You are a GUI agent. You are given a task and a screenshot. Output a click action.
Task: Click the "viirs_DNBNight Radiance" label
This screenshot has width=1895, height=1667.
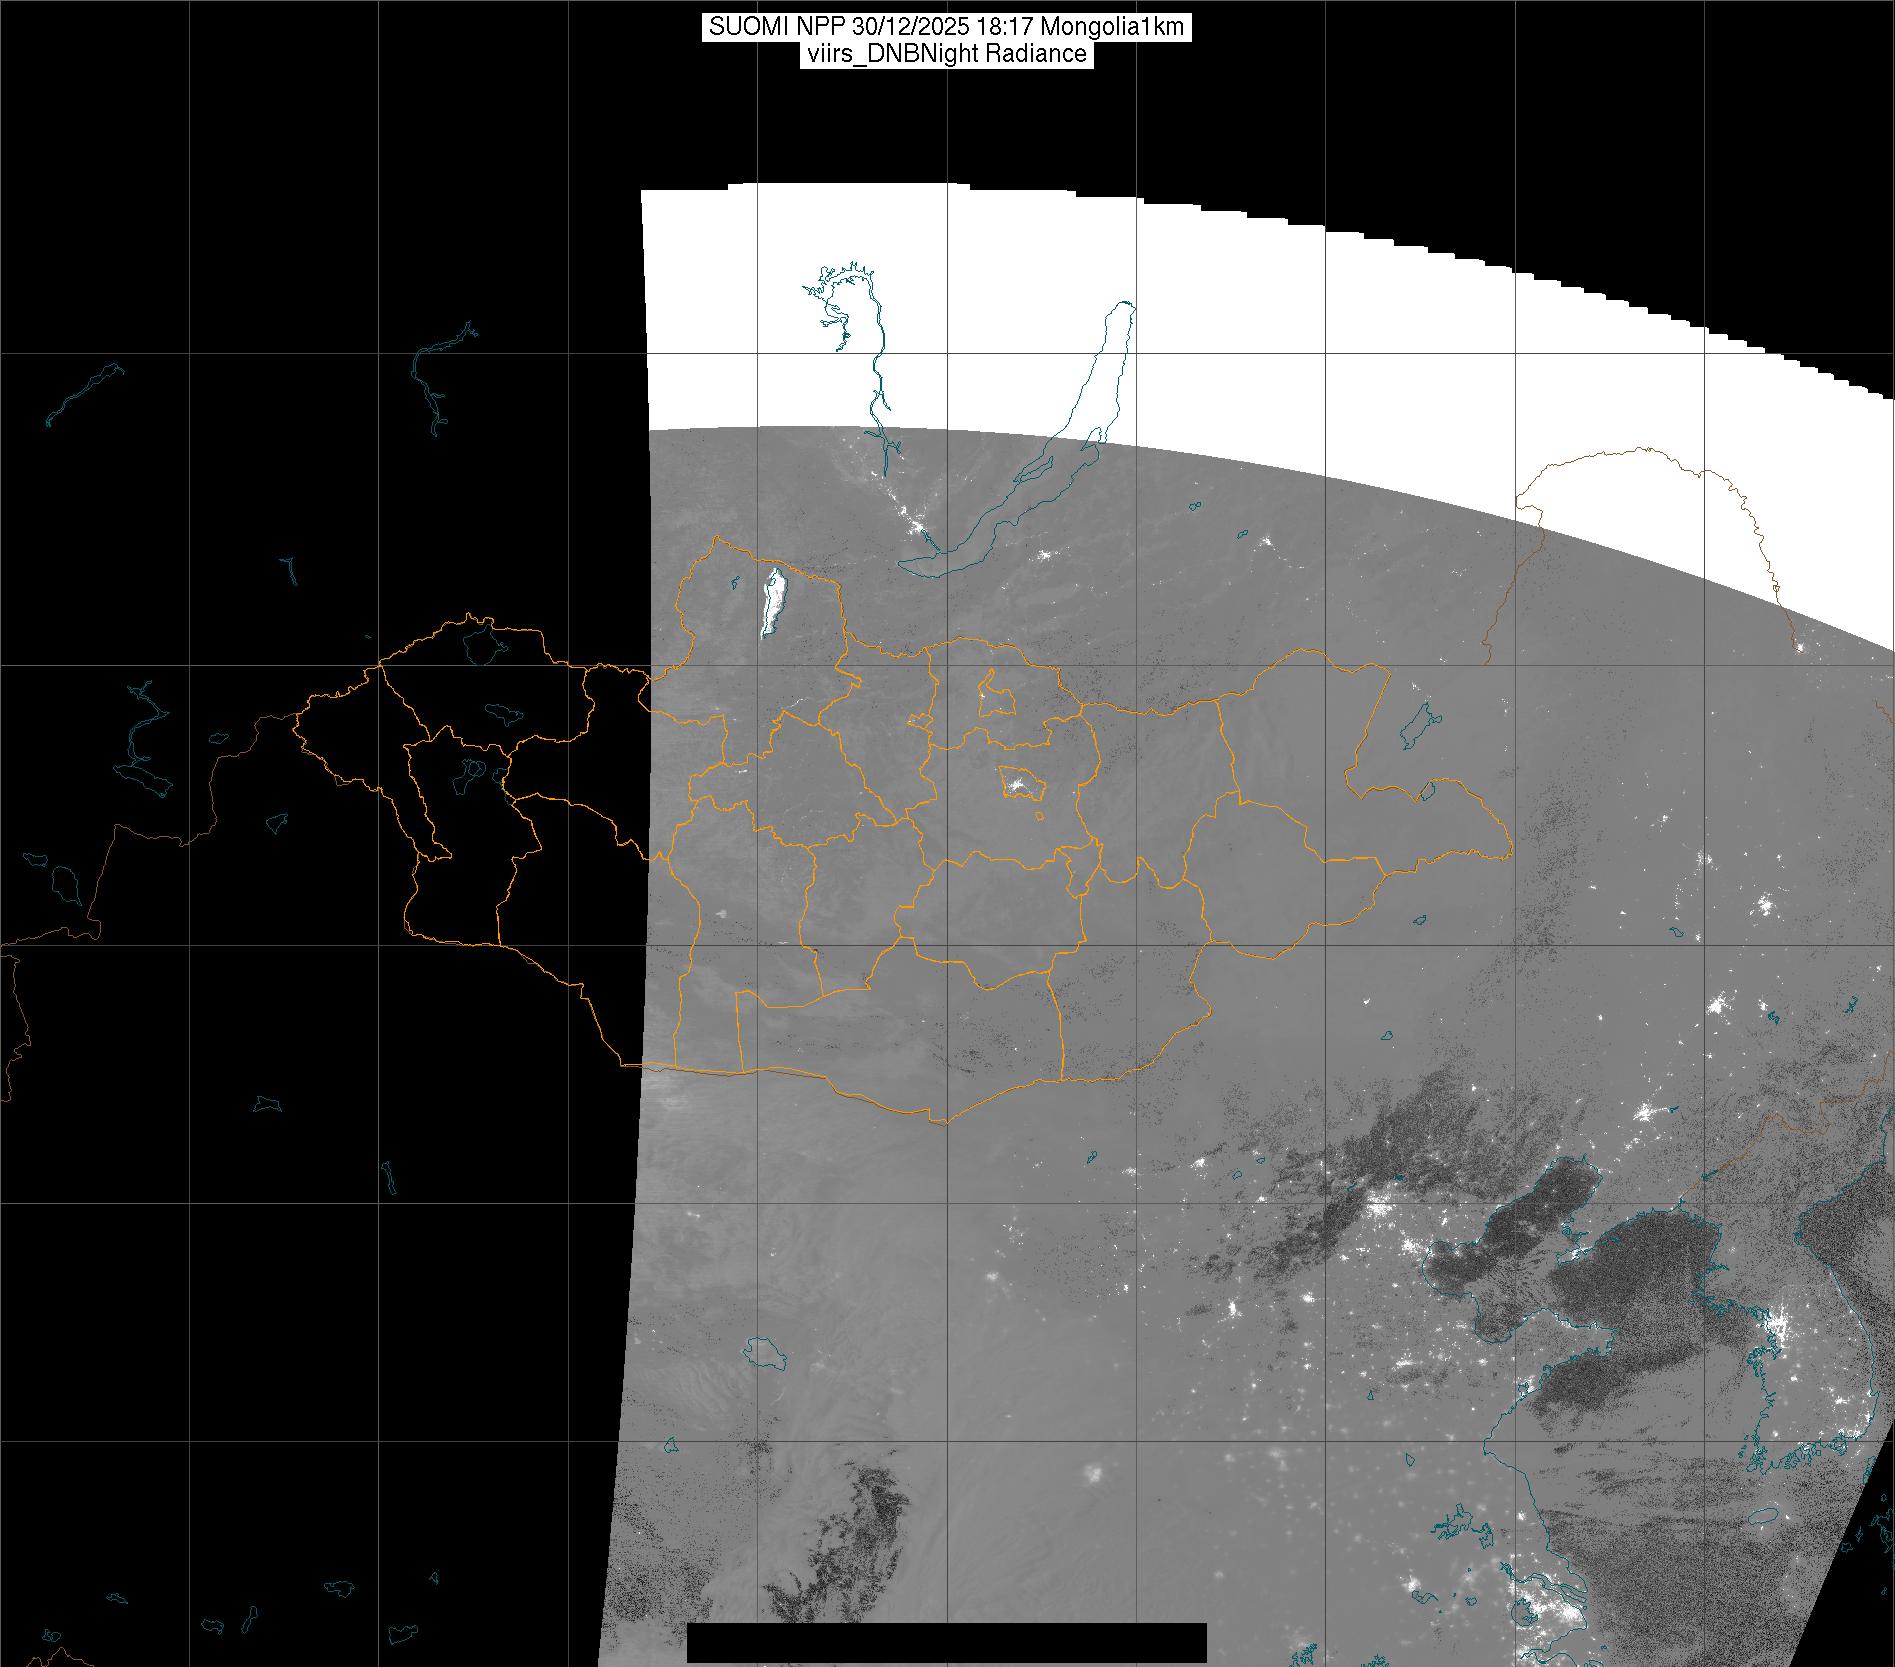point(945,54)
